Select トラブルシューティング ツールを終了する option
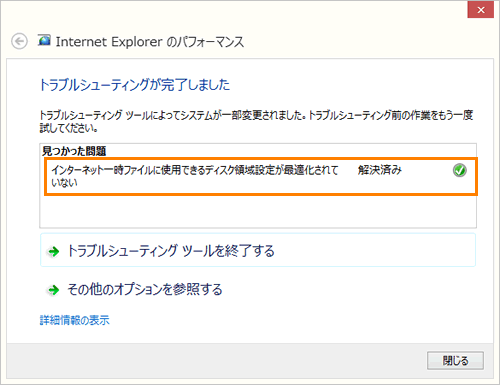 [x=258, y=250]
